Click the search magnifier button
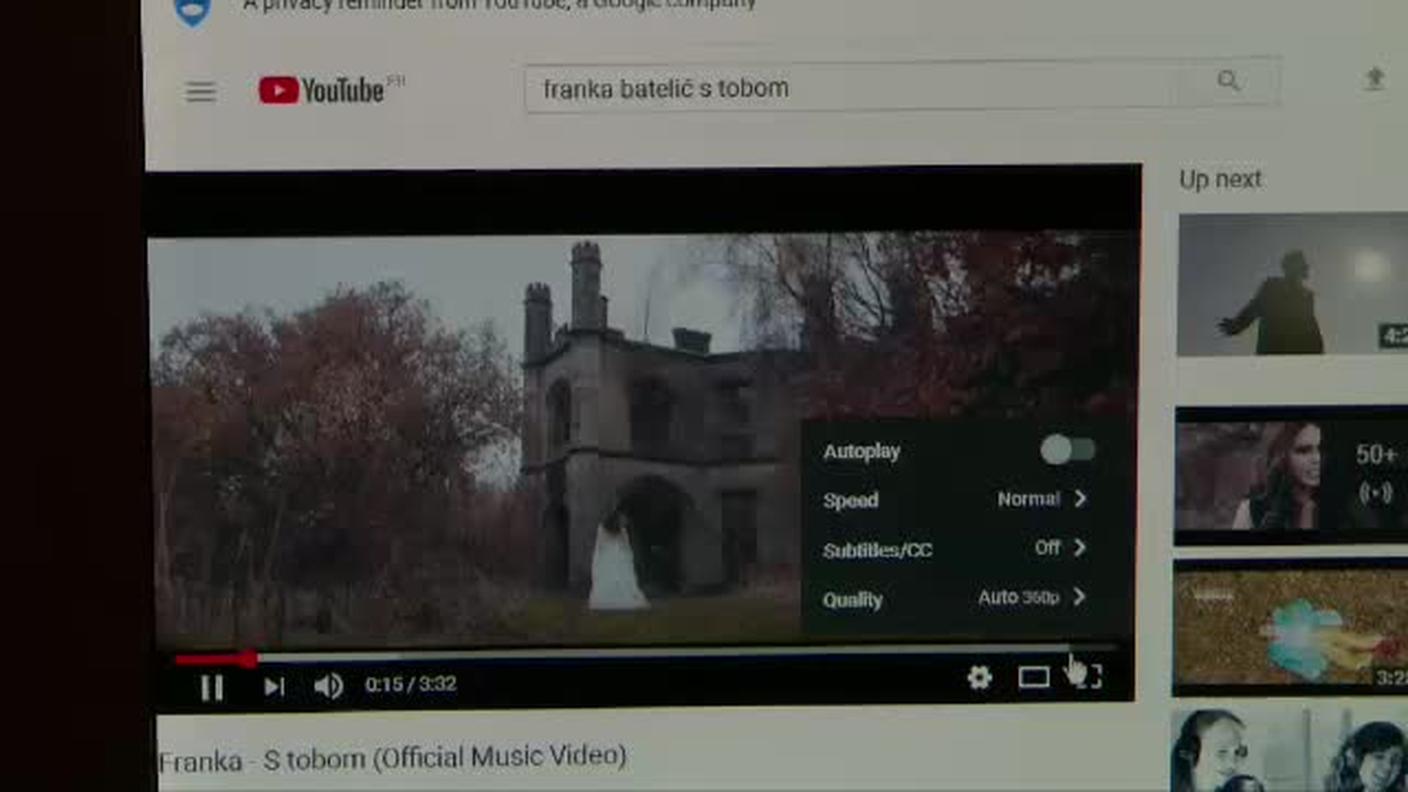The width and height of the screenshot is (1408, 792). pyautogui.click(x=1229, y=81)
